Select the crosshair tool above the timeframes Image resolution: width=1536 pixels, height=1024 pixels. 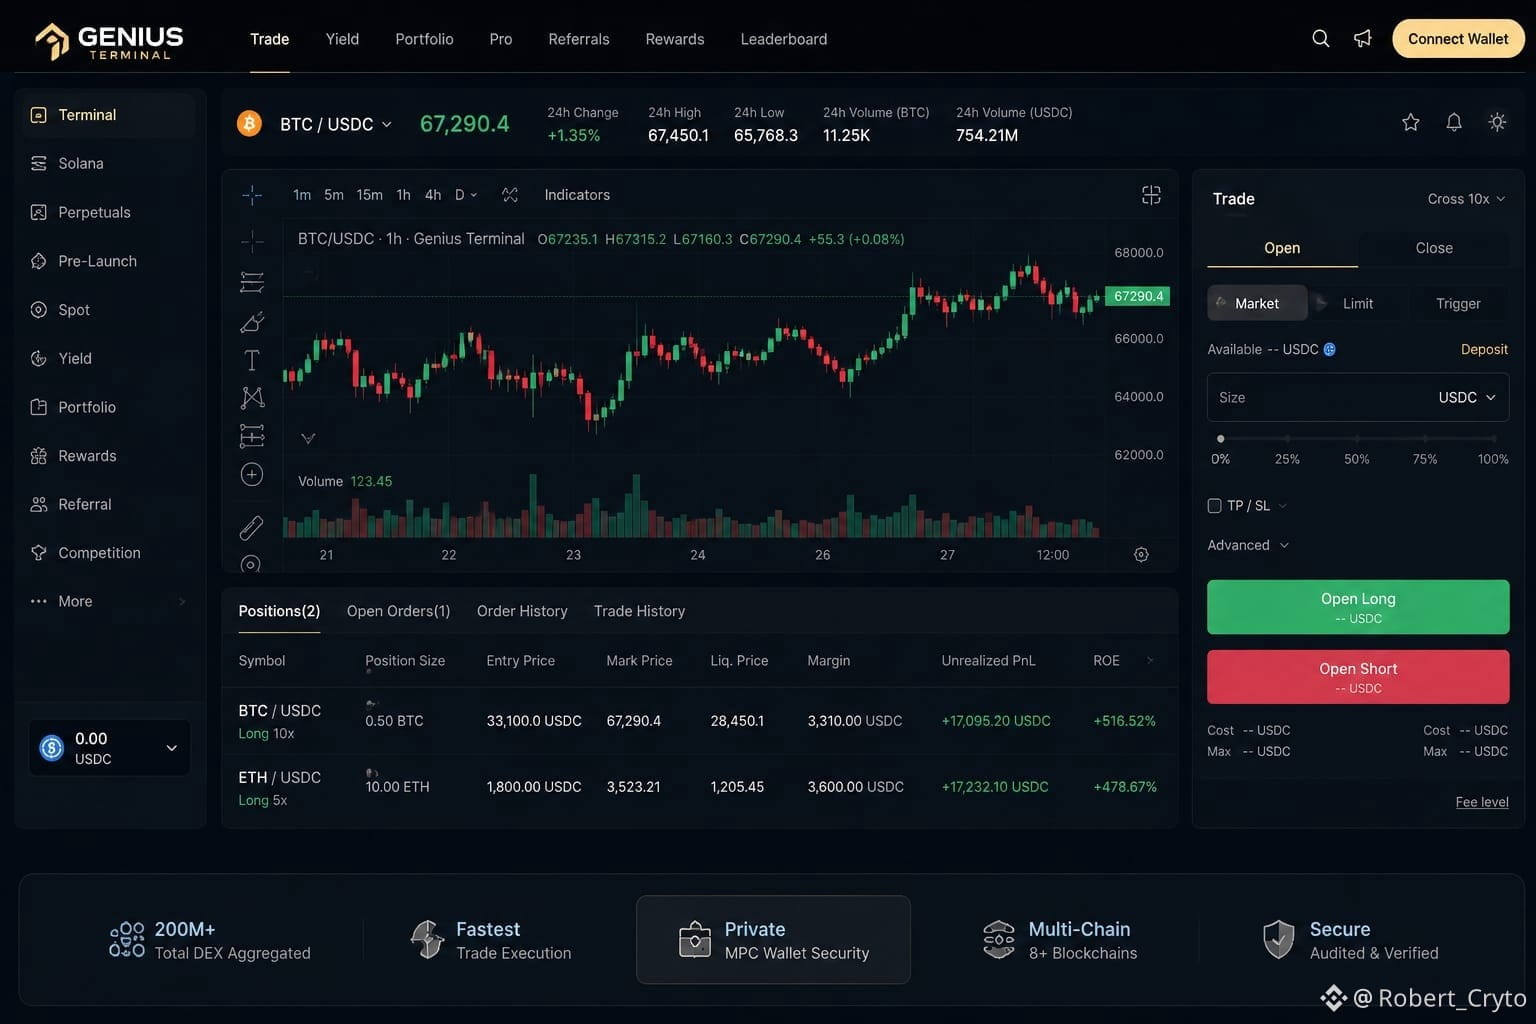point(252,195)
